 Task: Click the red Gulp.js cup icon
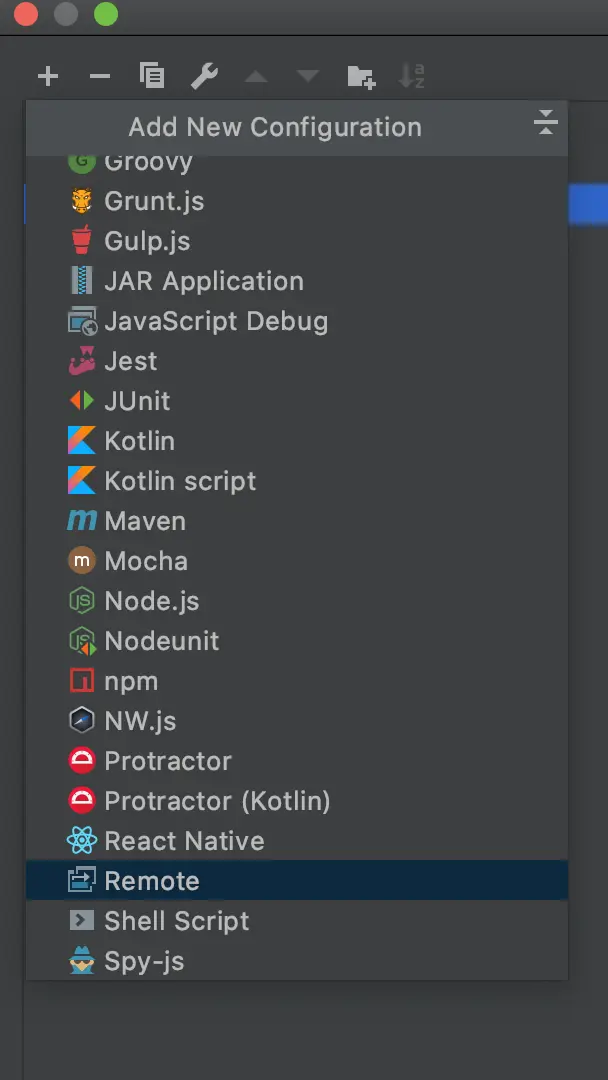pyautogui.click(x=82, y=240)
